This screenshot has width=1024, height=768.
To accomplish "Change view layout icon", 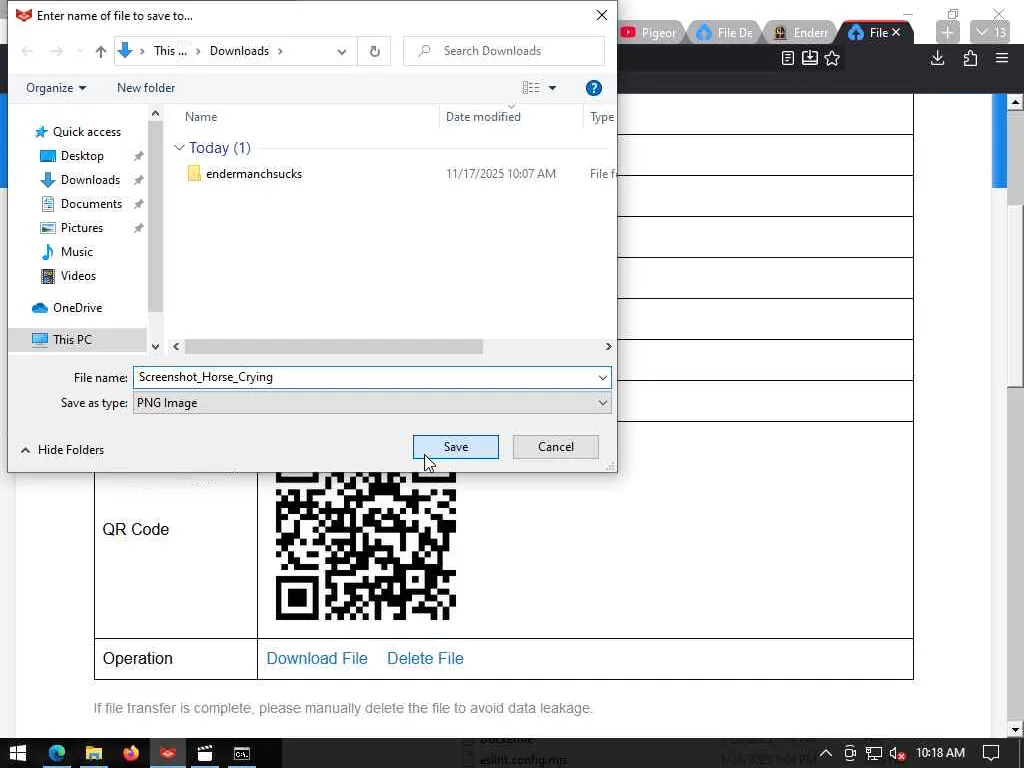I will click(x=530, y=88).
